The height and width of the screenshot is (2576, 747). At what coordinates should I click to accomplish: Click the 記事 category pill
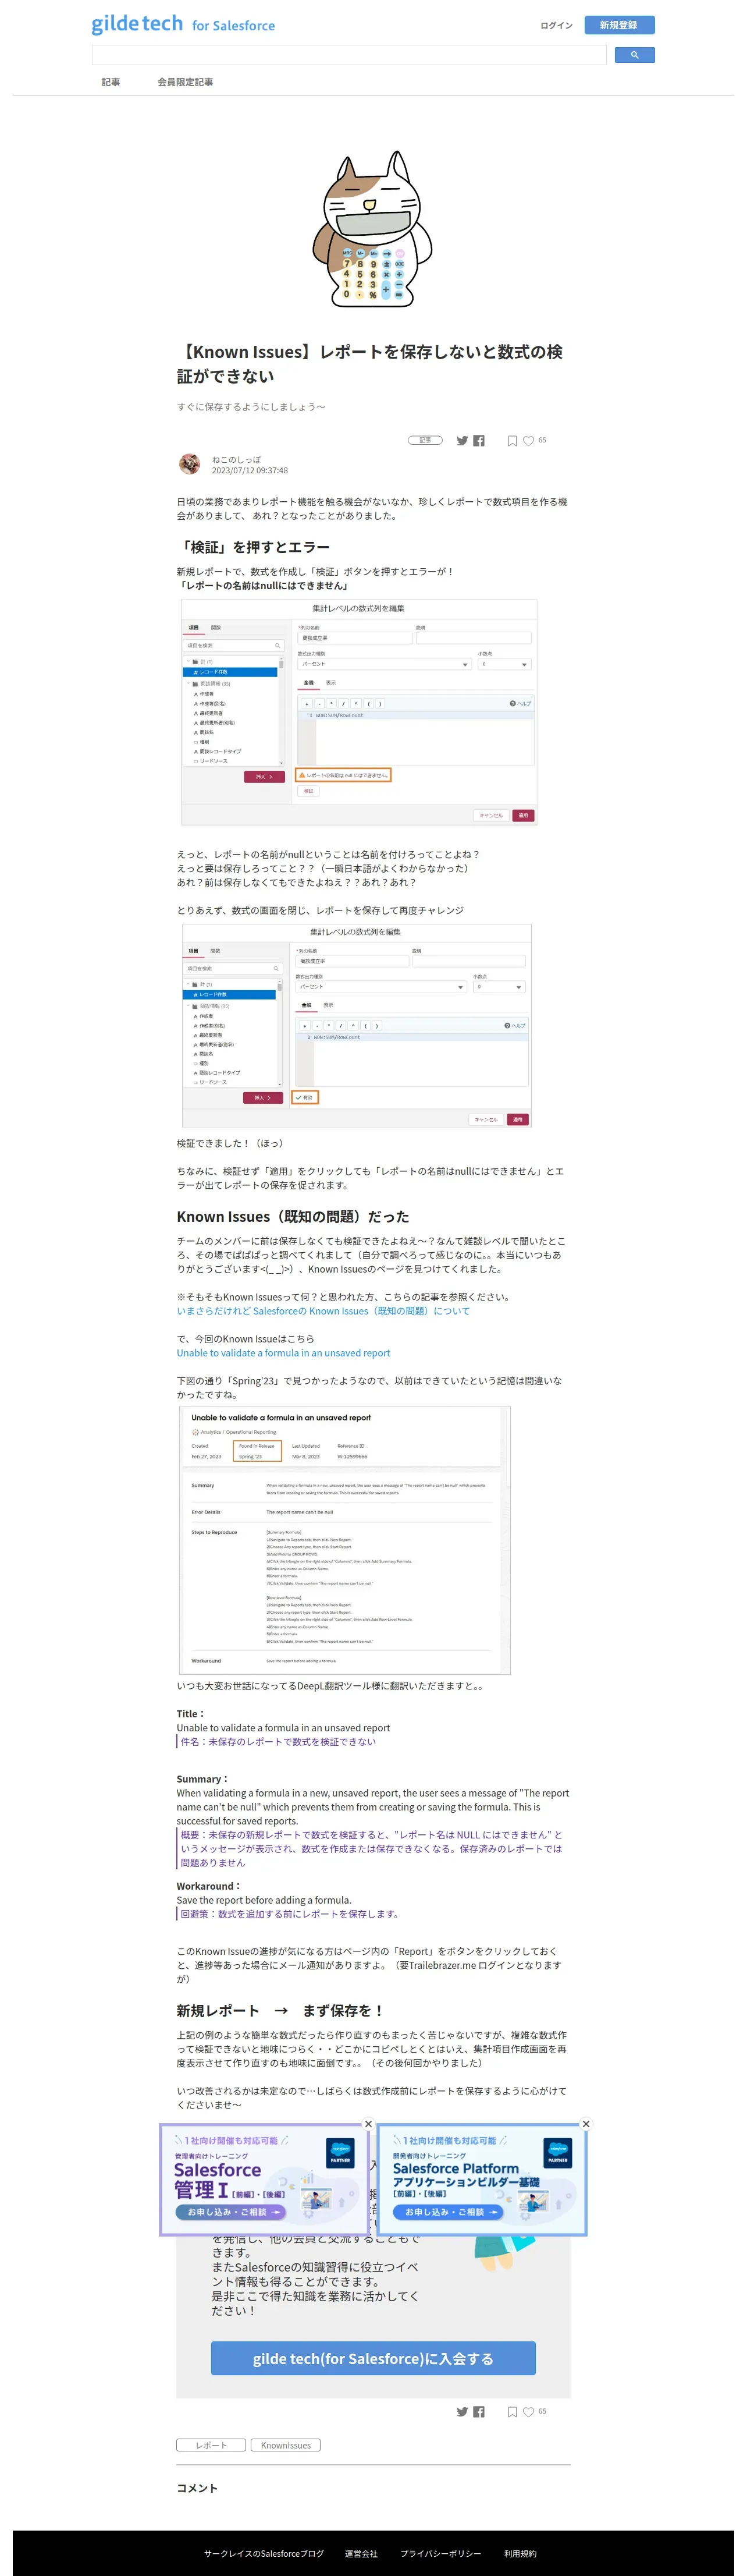pyautogui.click(x=425, y=440)
